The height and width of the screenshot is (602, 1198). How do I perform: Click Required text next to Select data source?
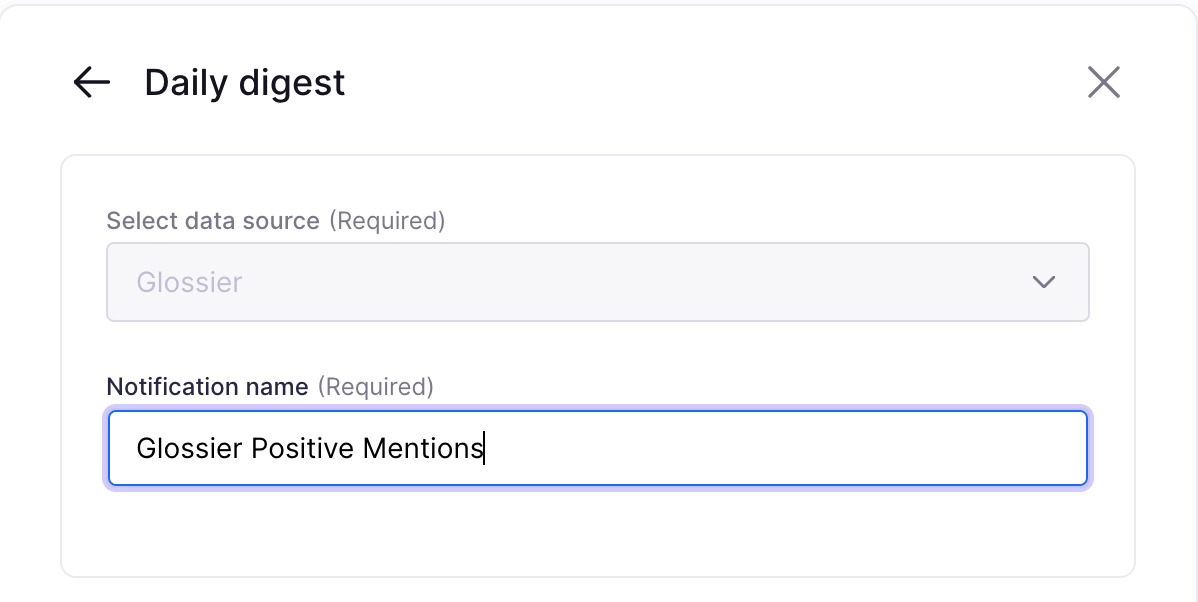(x=387, y=221)
